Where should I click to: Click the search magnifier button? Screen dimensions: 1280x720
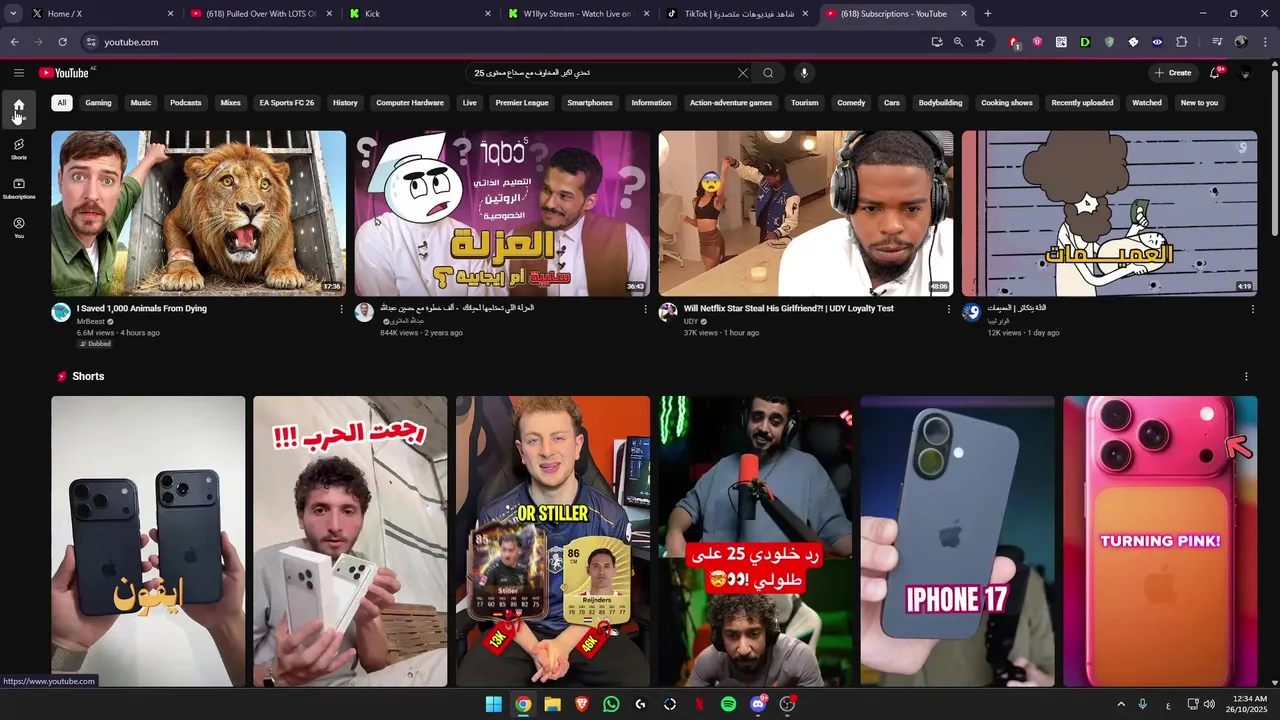click(768, 73)
